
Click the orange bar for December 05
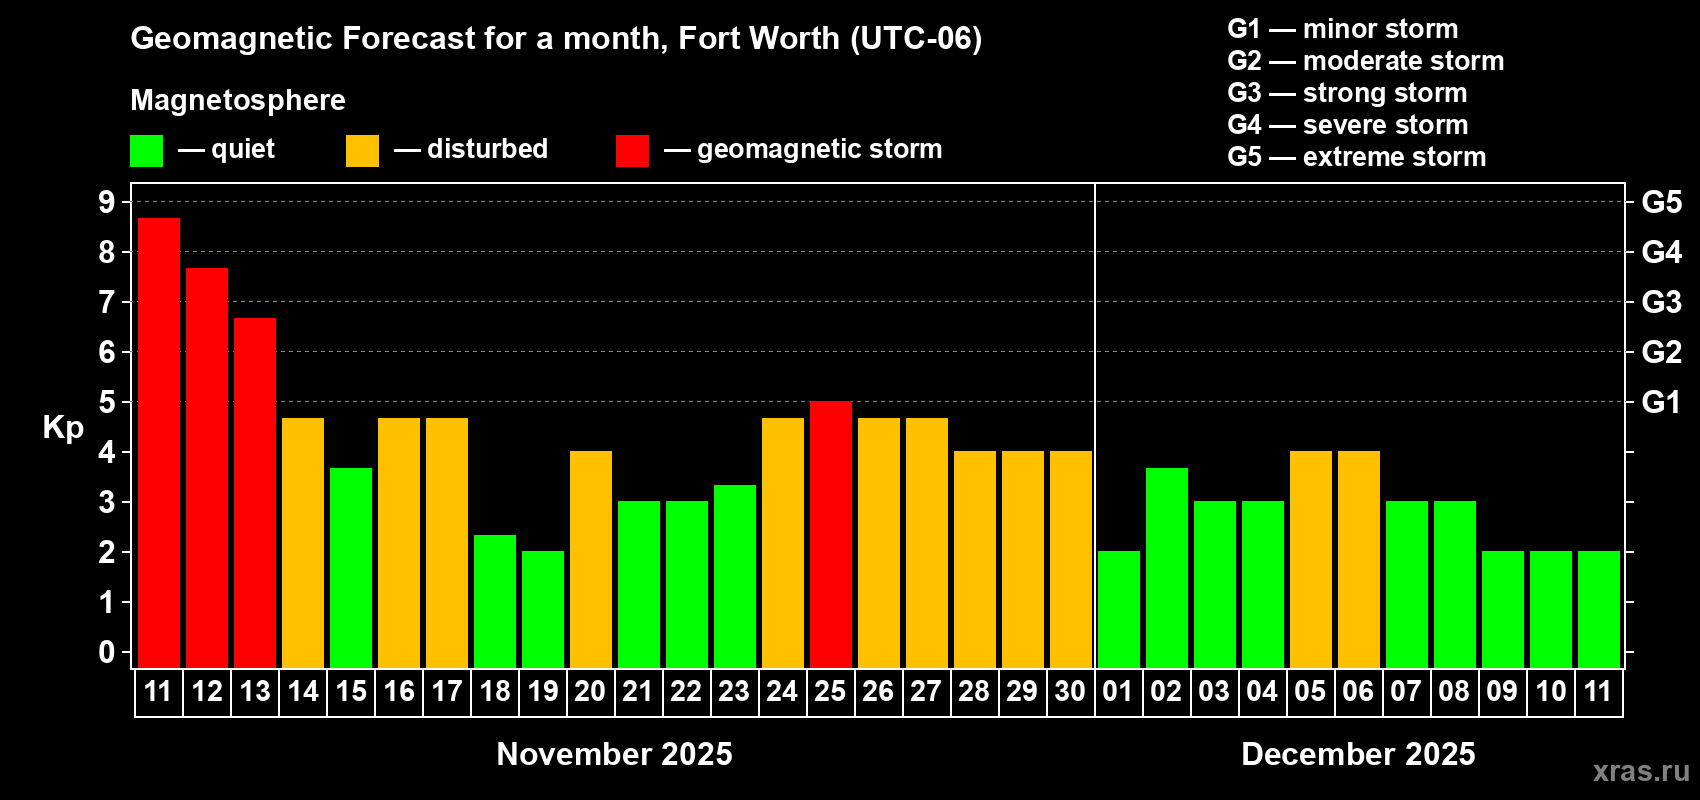tap(1311, 560)
